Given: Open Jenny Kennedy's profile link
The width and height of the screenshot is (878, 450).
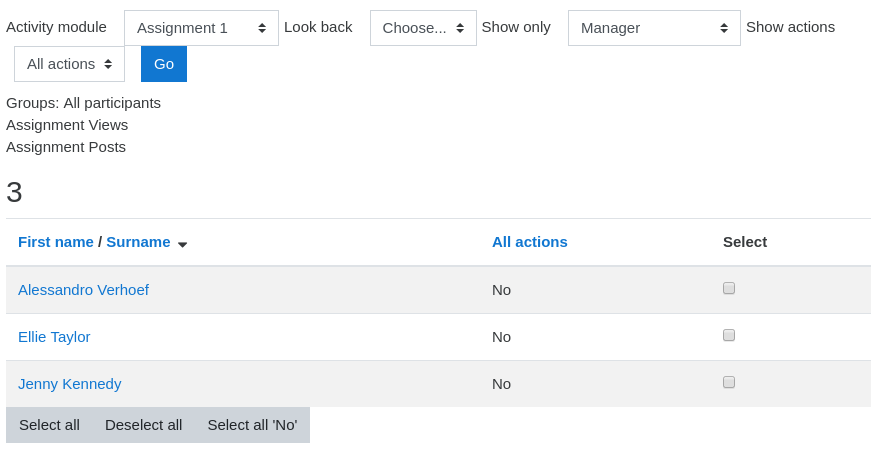Looking at the screenshot, I should (69, 384).
